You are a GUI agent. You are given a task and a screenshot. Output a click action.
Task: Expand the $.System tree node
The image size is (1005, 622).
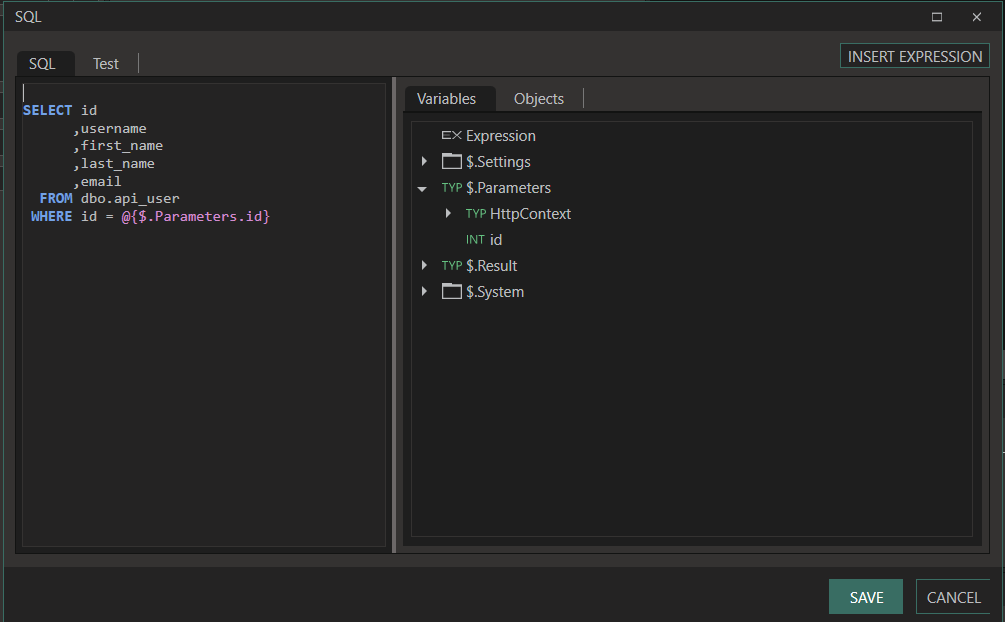(424, 292)
